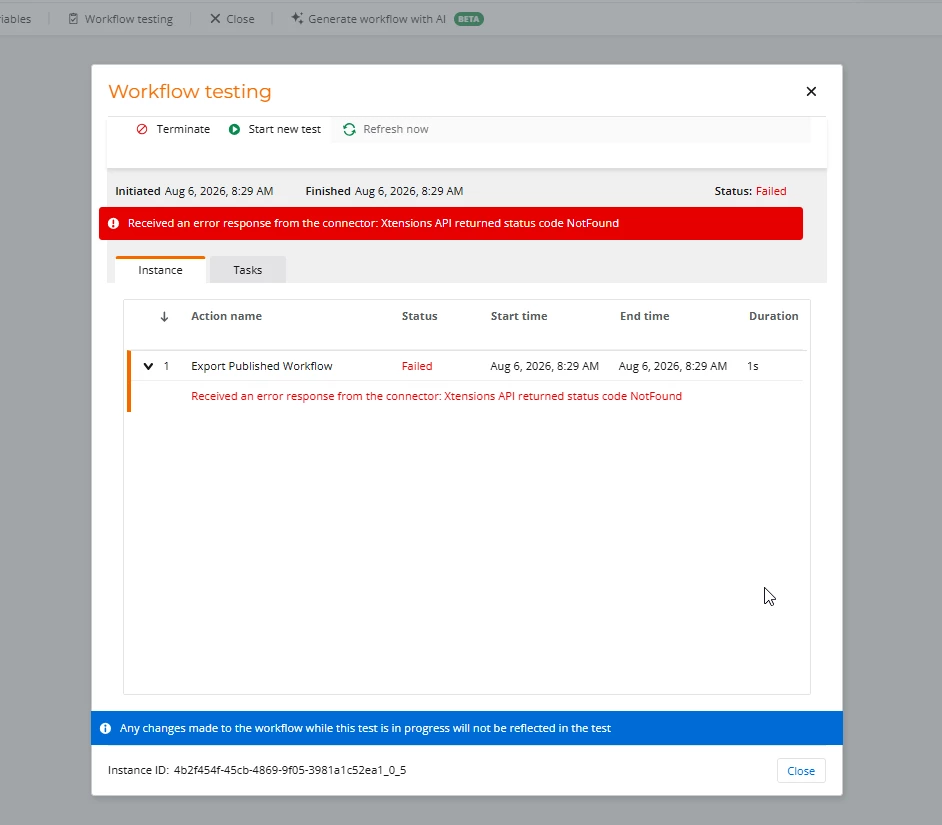Select the Instance tab
The height and width of the screenshot is (825, 942).
pos(160,270)
